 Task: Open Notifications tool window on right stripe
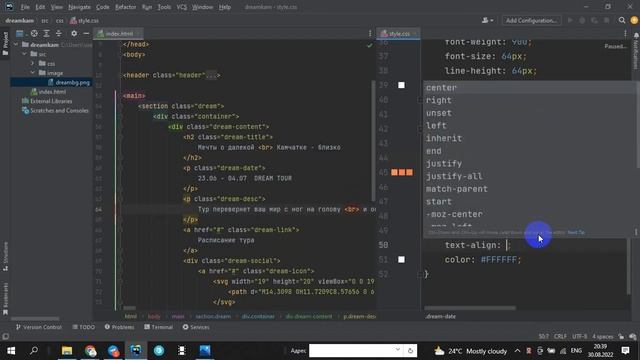point(636,51)
